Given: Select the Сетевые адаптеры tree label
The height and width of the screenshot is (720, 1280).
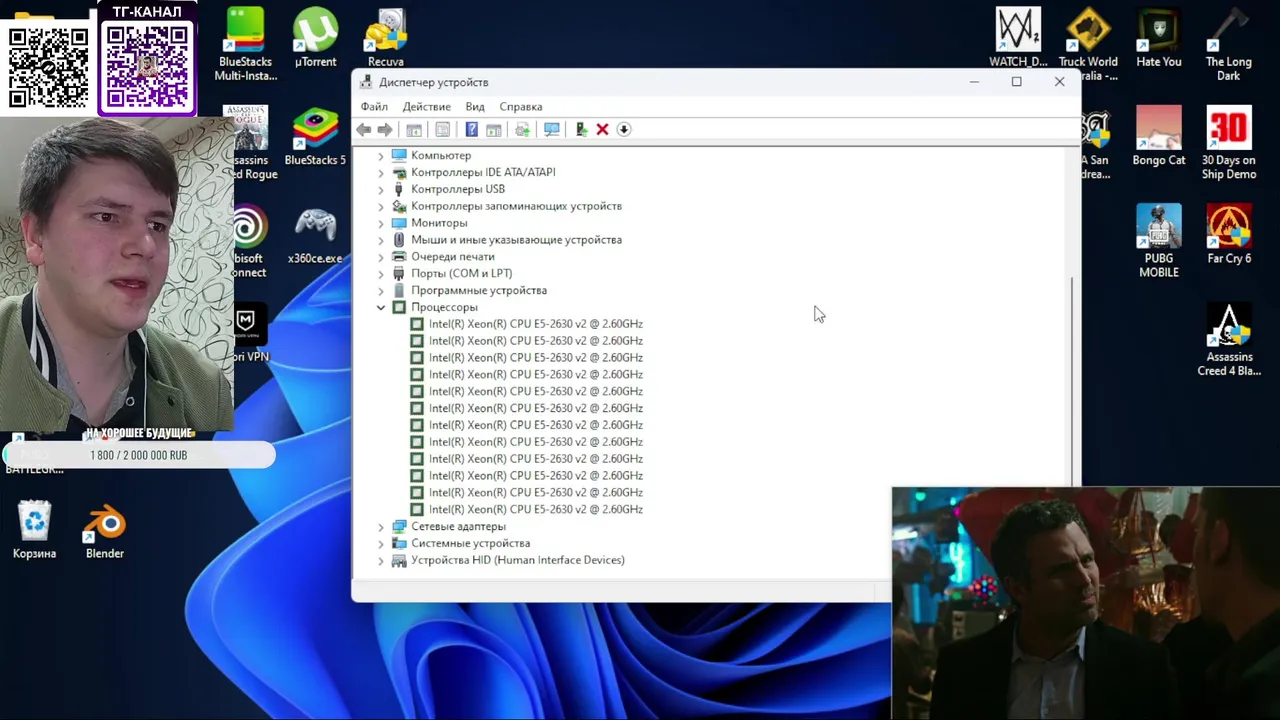Looking at the screenshot, I should [458, 526].
